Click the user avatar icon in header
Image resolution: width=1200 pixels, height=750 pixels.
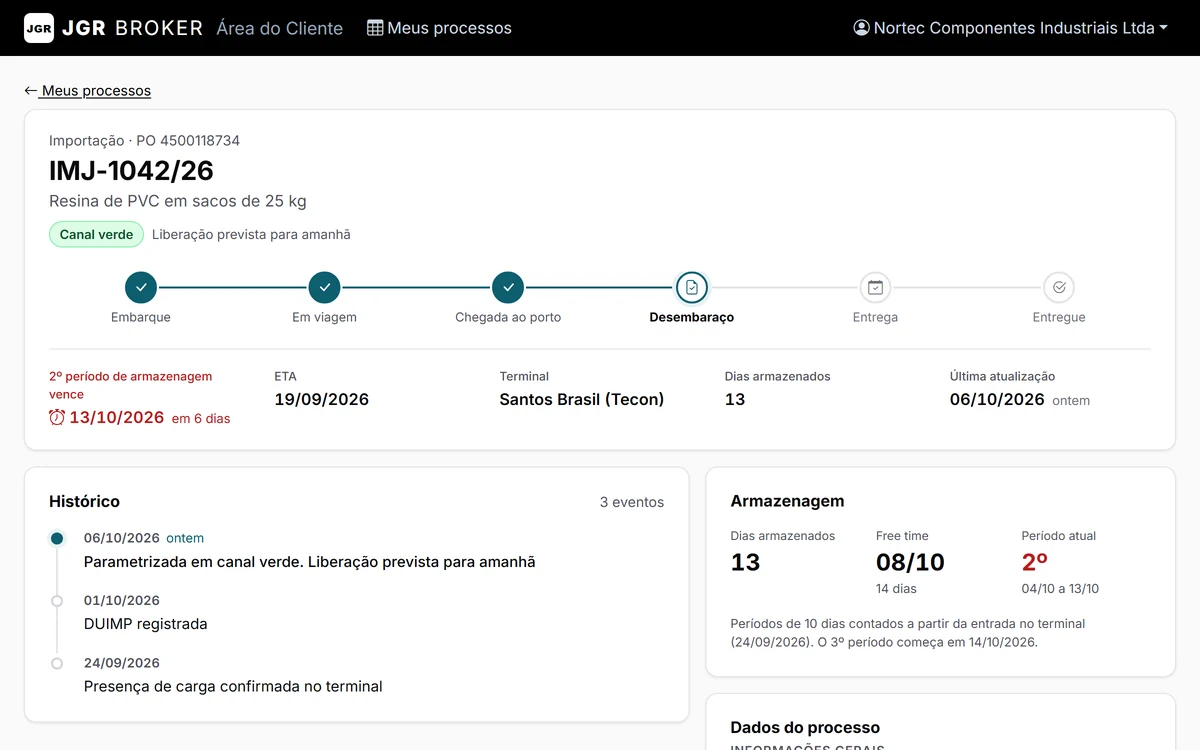click(x=861, y=28)
